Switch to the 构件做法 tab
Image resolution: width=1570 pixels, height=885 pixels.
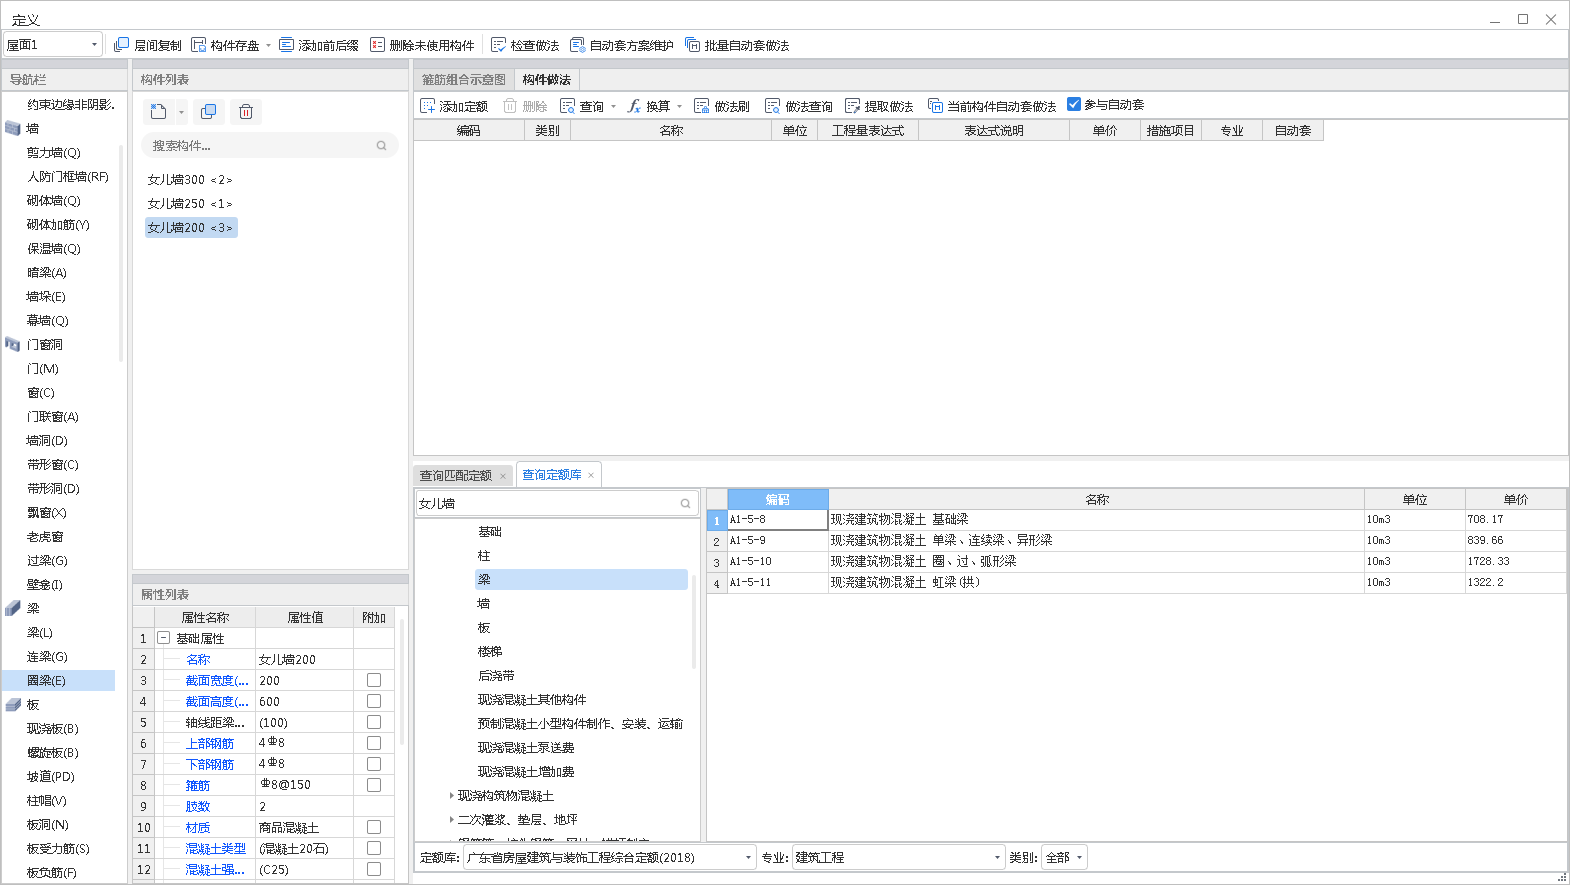point(546,80)
